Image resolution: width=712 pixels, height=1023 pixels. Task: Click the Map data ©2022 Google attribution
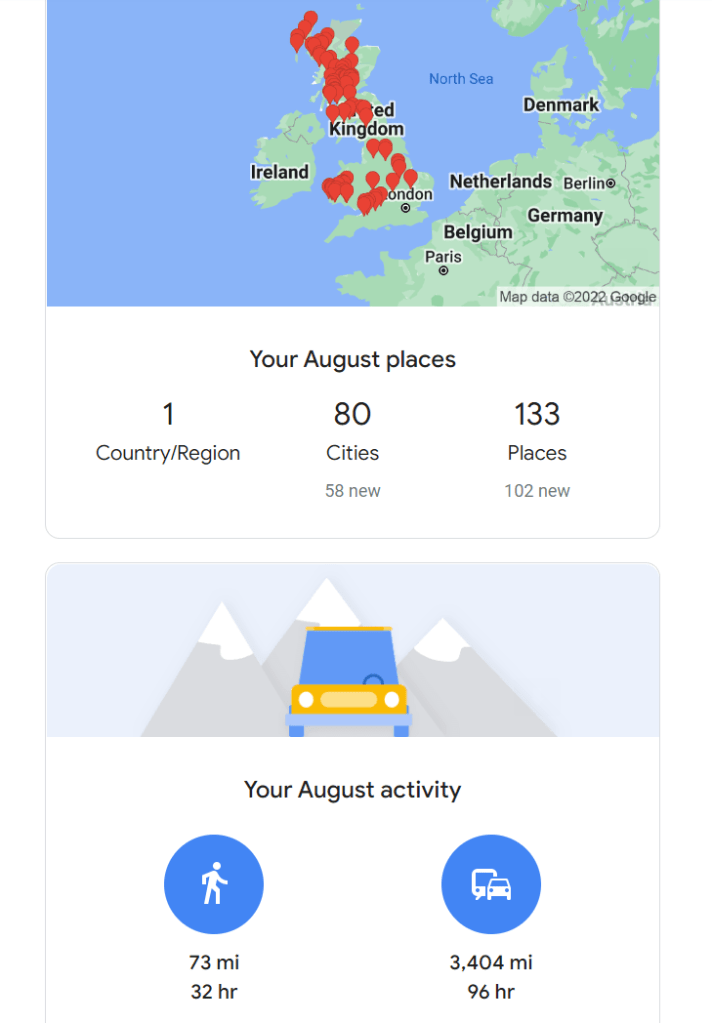[577, 297]
